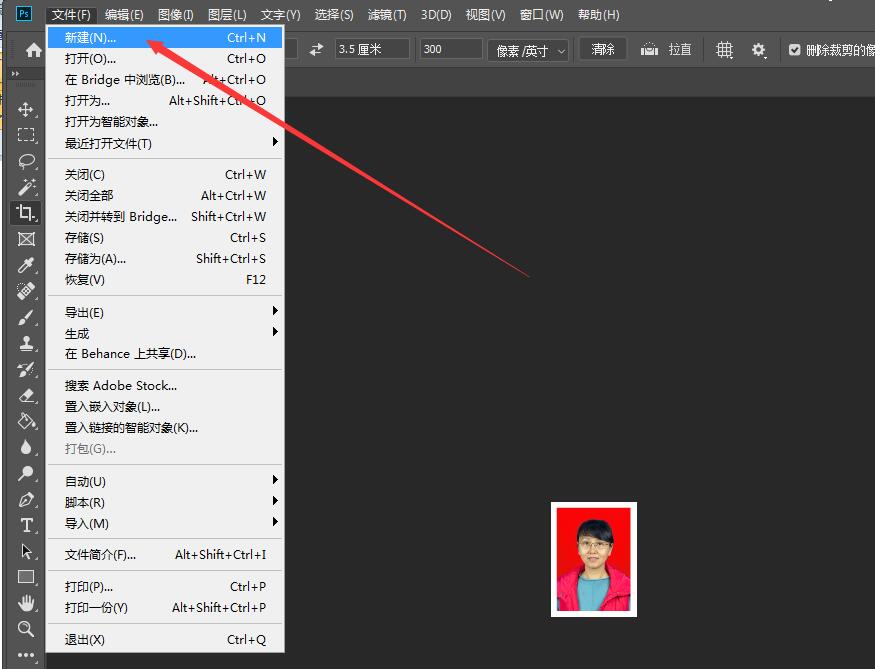Select the Hand tool
The height and width of the screenshot is (669, 875).
pyautogui.click(x=26, y=603)
